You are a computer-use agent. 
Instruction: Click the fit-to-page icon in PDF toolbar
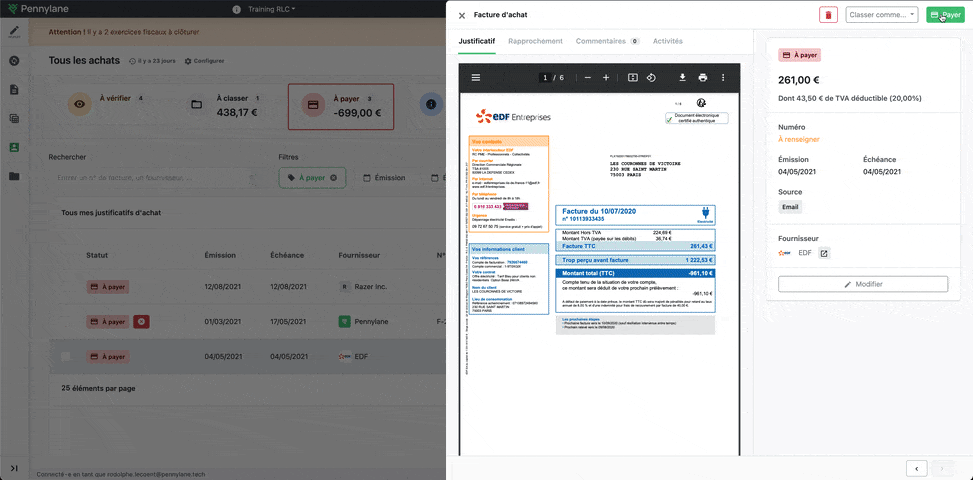632,77
